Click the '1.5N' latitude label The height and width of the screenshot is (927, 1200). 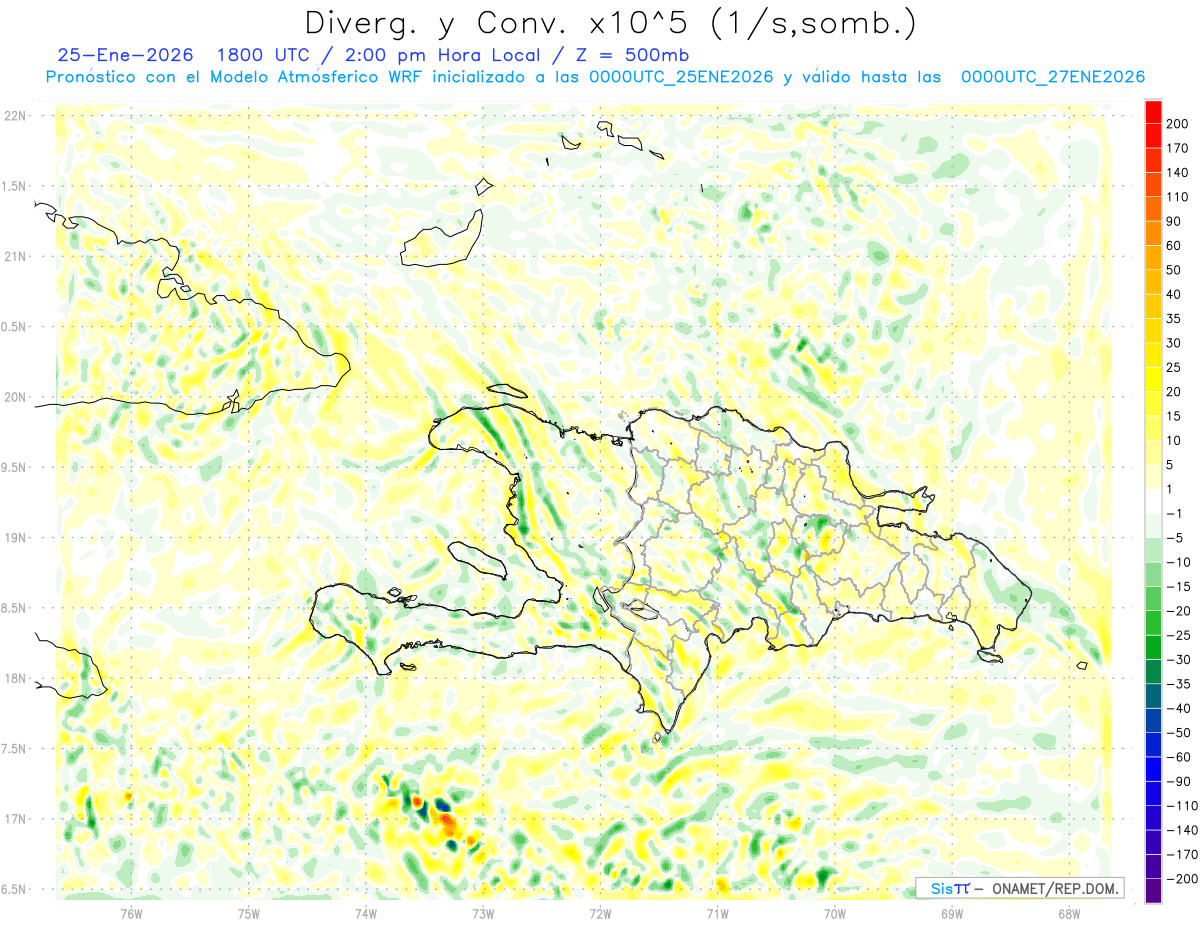click(x=14, y=186)
